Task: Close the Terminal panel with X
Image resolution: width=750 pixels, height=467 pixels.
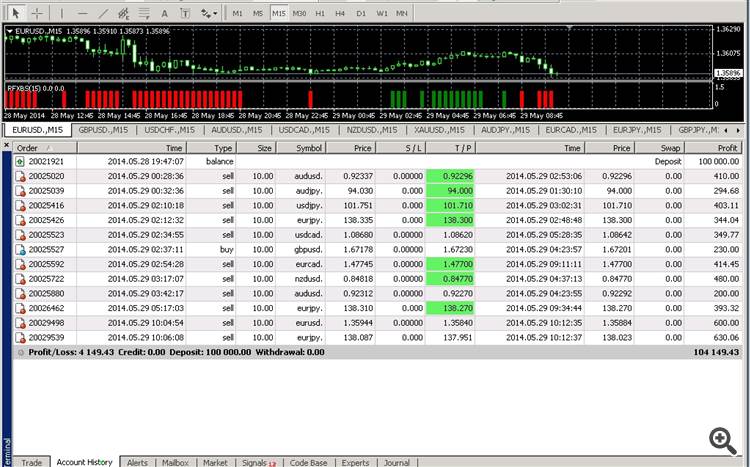Action: click(6, 145)
